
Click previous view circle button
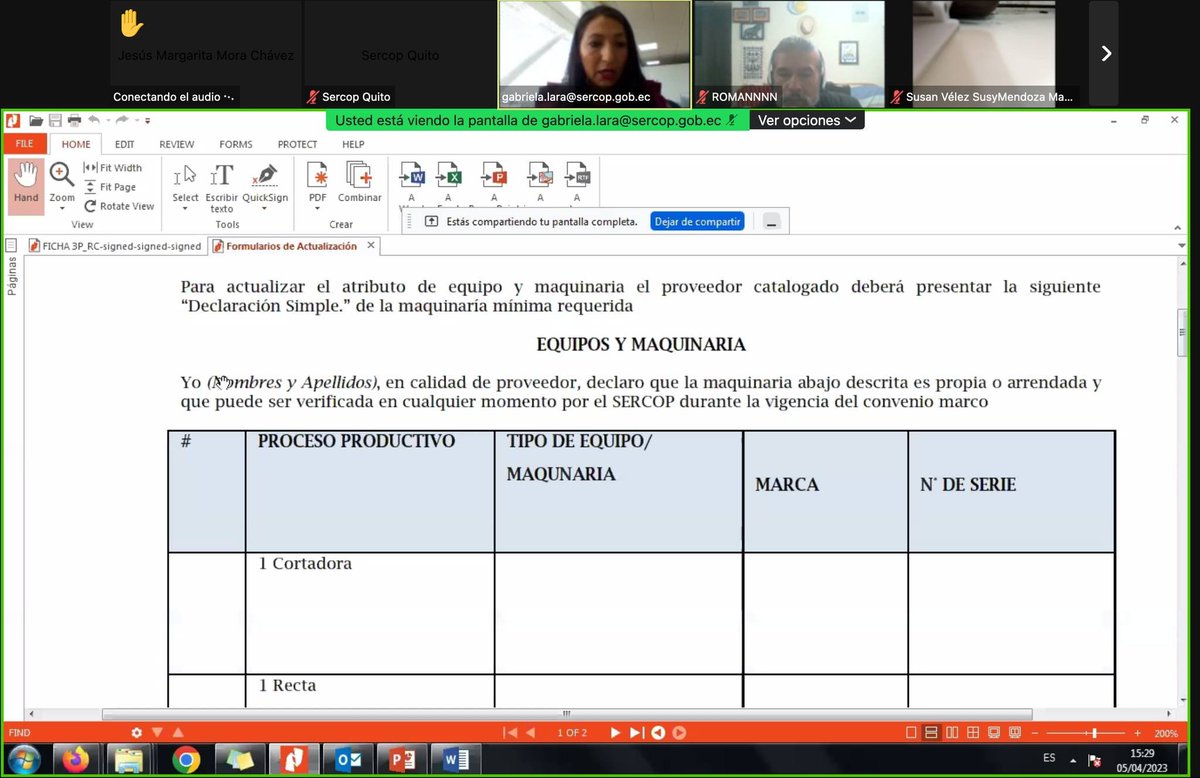(658, 733)
